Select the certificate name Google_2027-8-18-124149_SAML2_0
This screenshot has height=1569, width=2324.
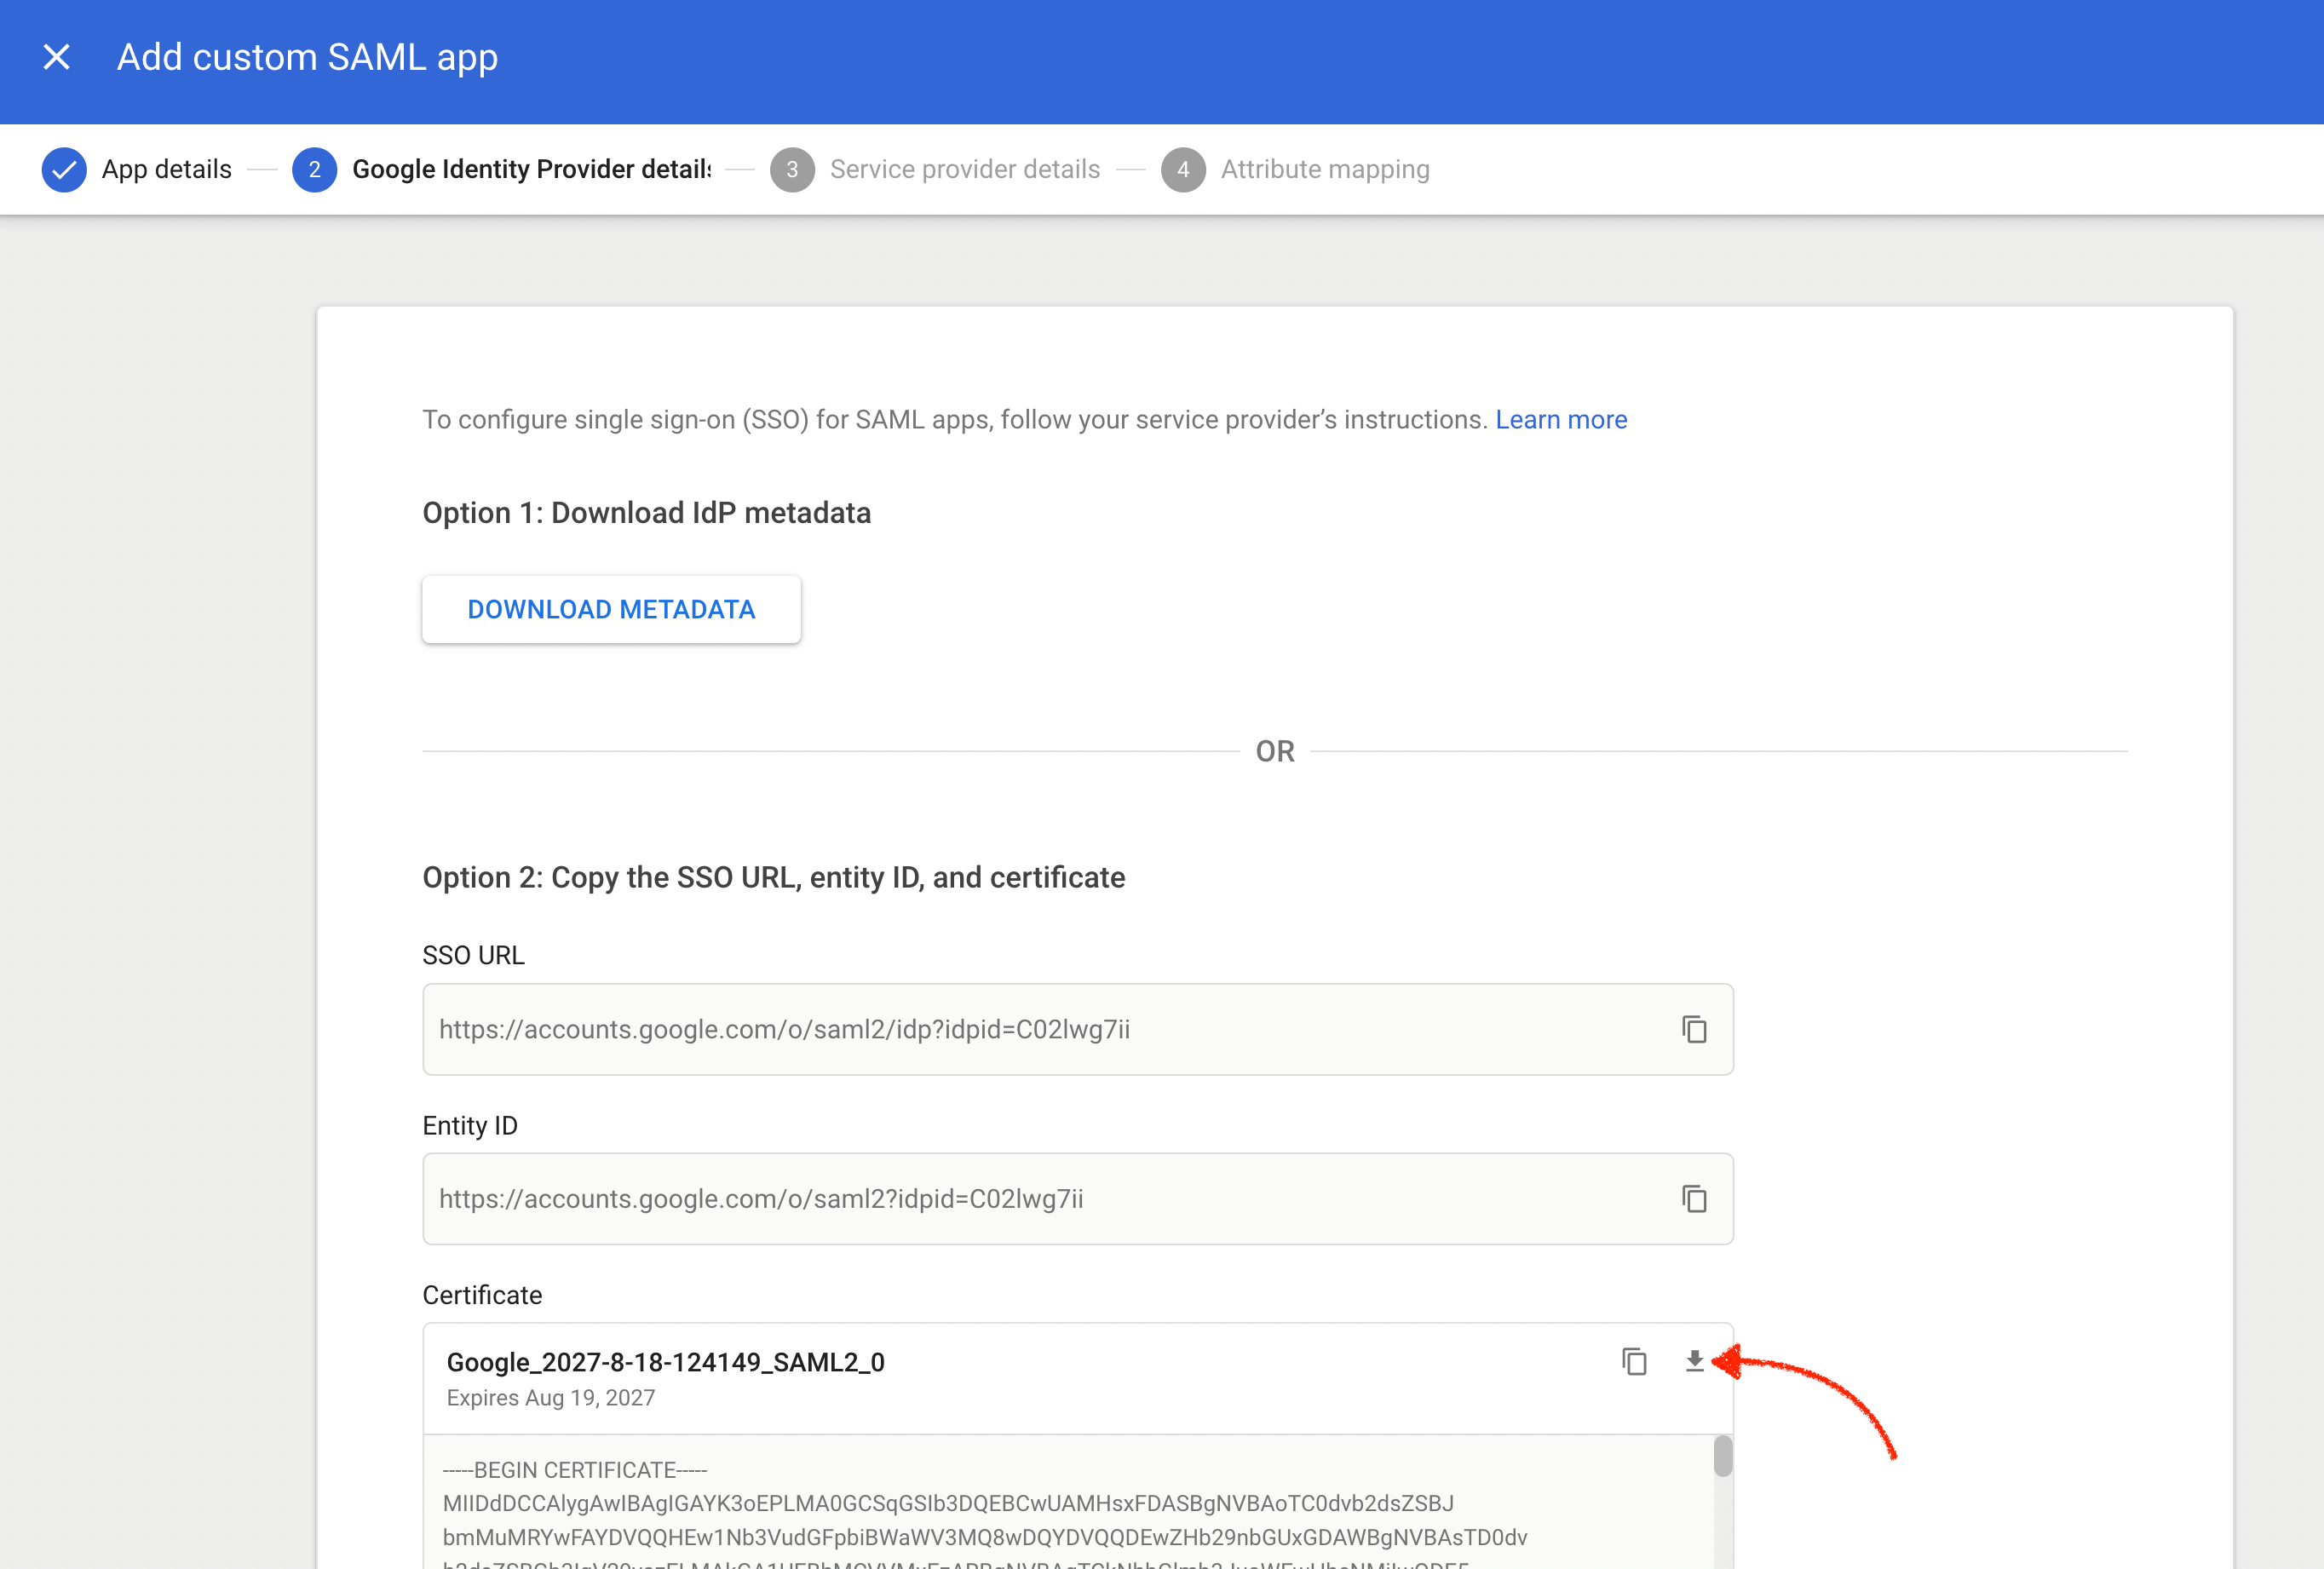tap(665, 1363)
